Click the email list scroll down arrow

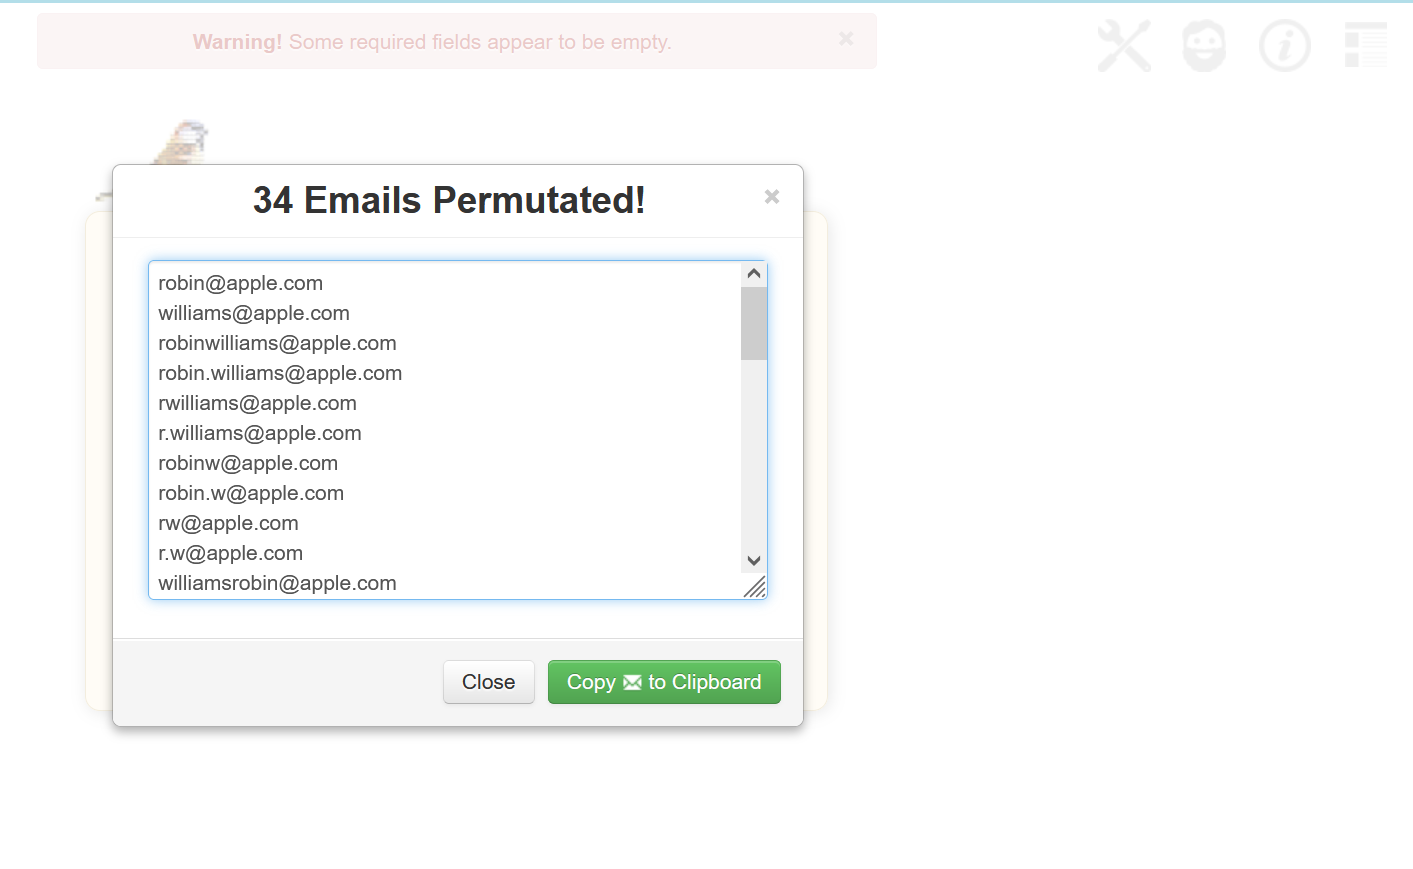[754, 561]
